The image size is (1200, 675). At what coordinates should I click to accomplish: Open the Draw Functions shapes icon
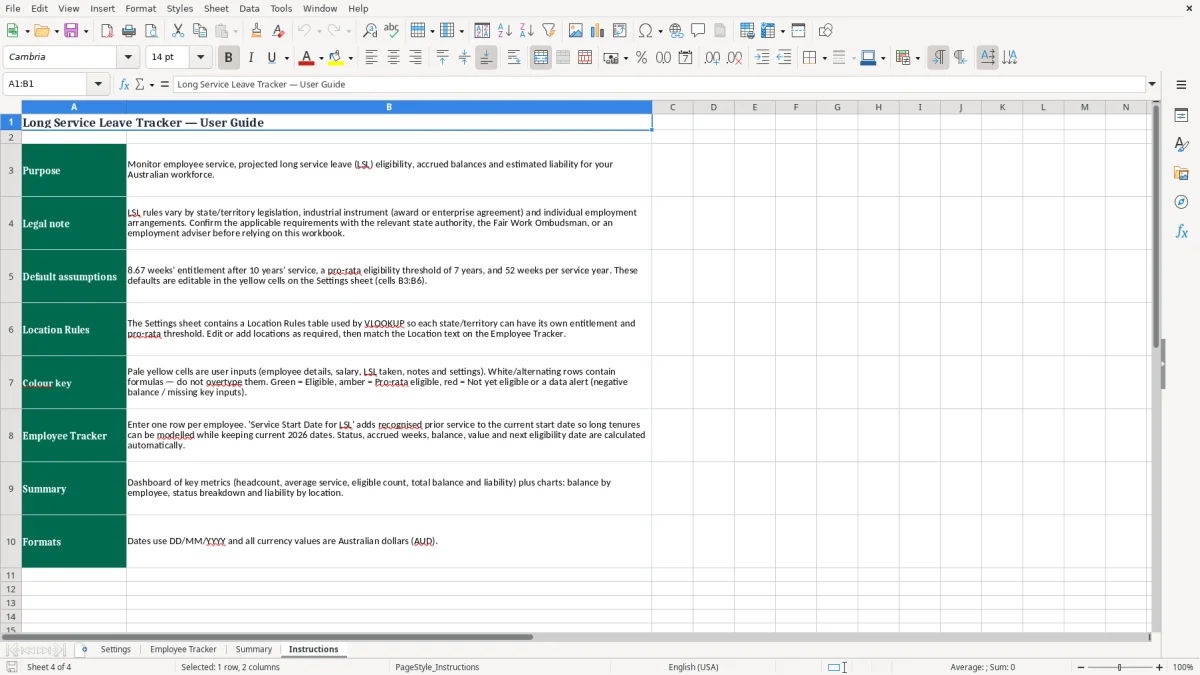tap(826, 31)
